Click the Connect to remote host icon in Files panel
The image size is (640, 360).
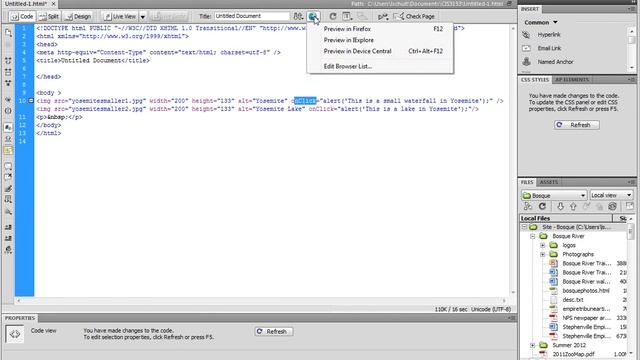[528, 207]
